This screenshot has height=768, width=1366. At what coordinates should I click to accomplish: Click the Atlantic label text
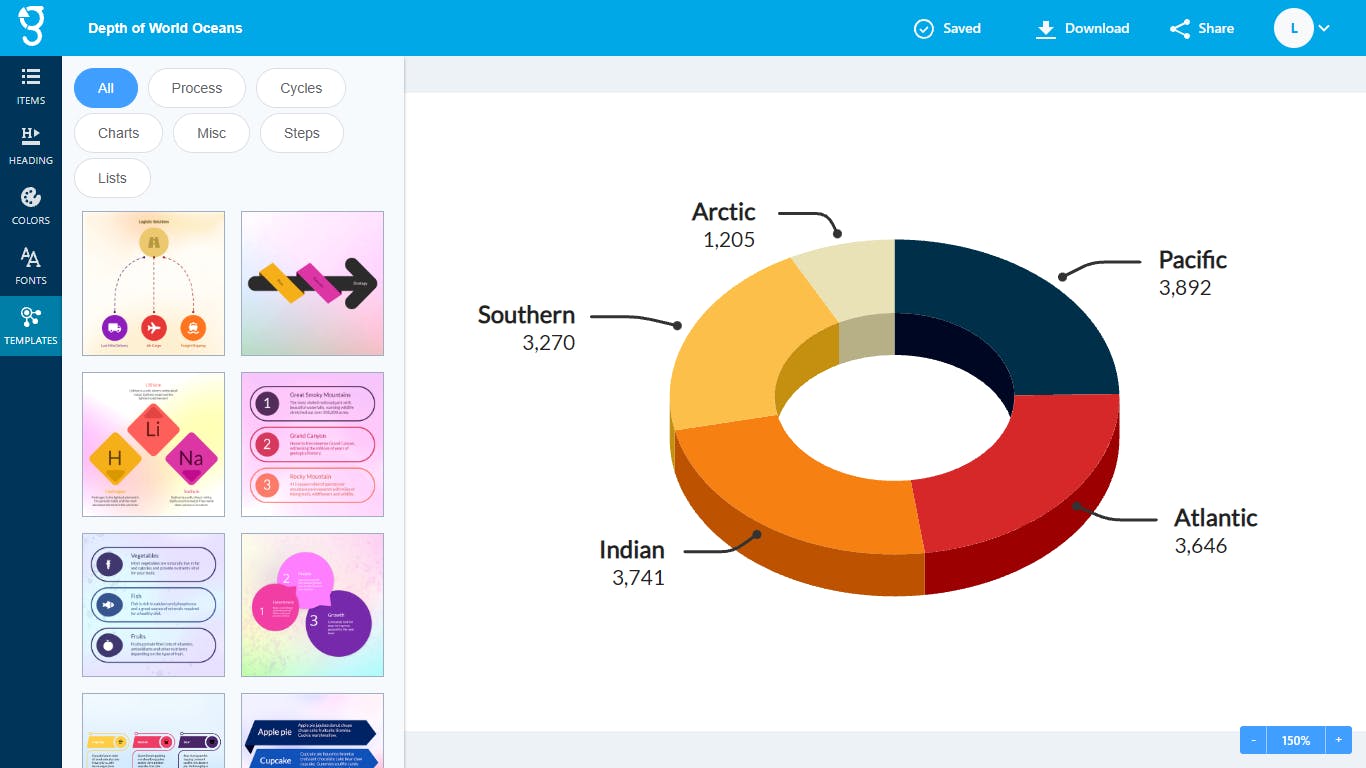point(1215,518)
